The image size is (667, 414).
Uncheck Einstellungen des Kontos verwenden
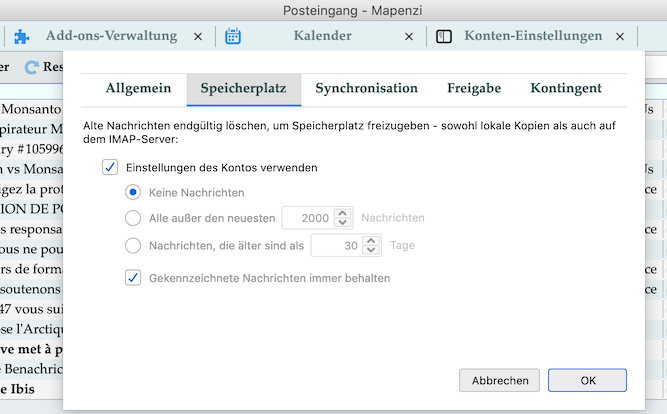(x=110, y=167)
